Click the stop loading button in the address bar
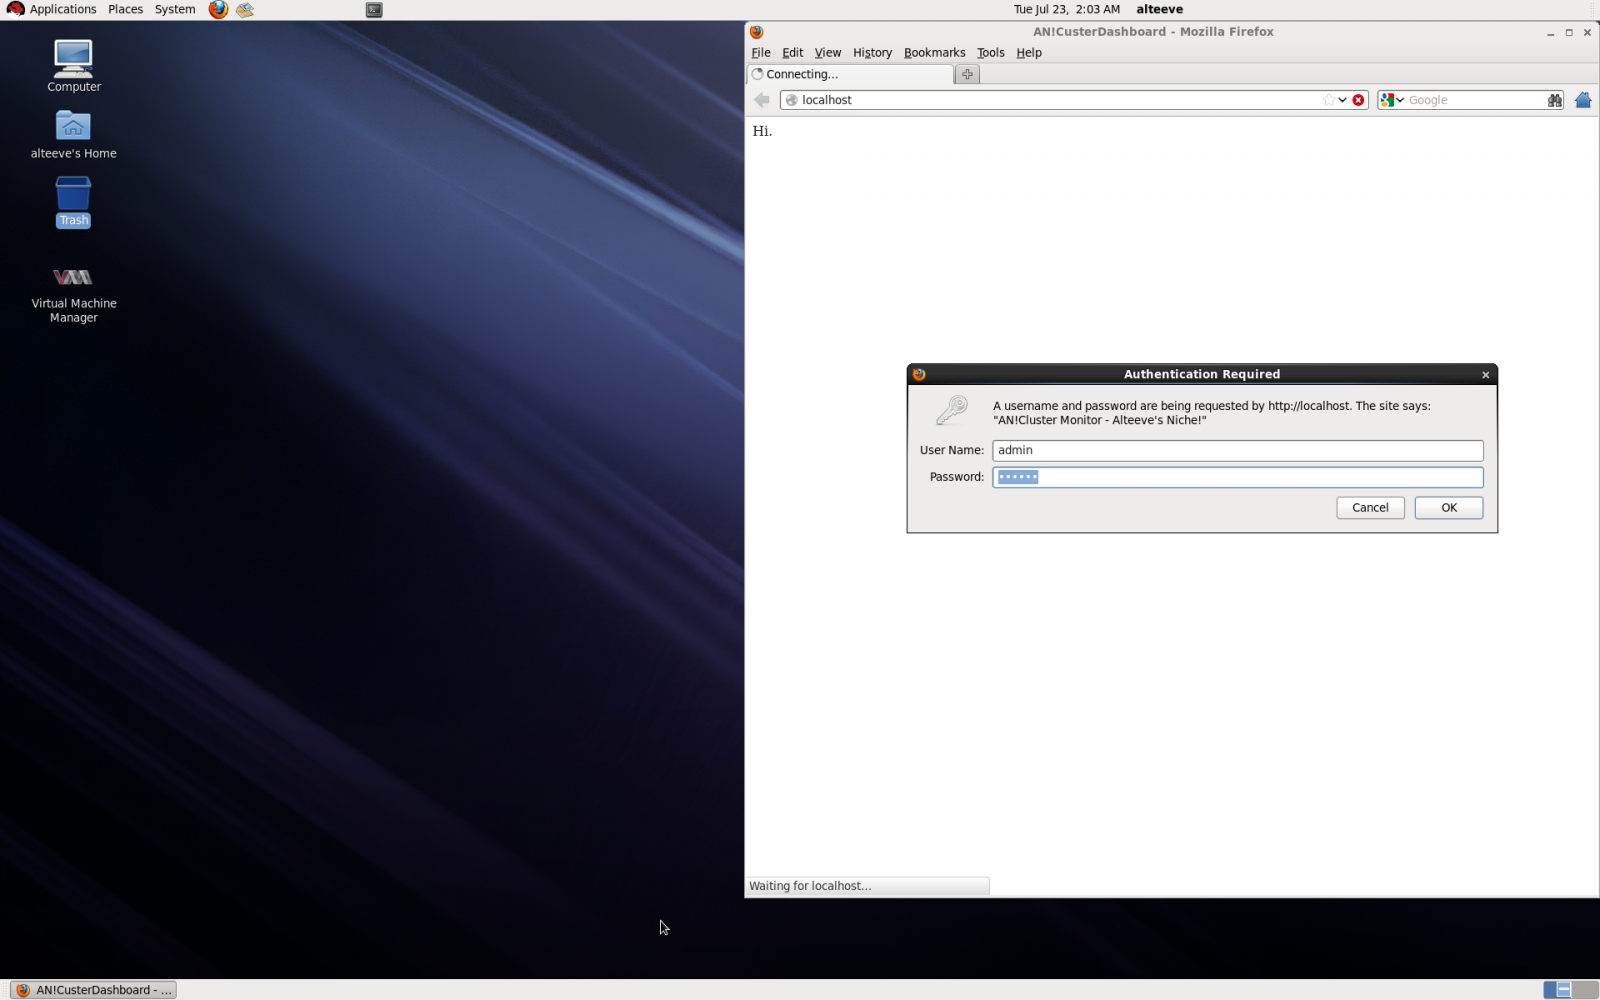Viewport: 1600px width, 1000px height. tap(1358, 100)
